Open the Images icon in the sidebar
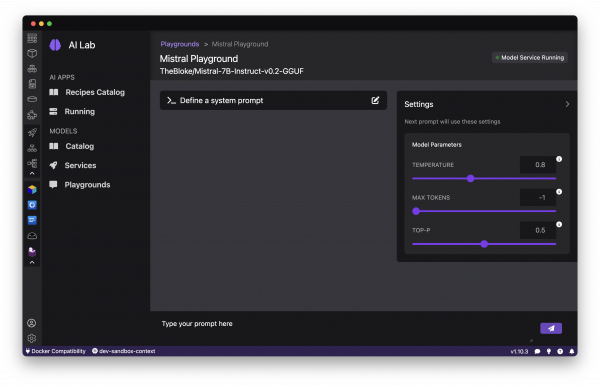 (x=32, y=84)
